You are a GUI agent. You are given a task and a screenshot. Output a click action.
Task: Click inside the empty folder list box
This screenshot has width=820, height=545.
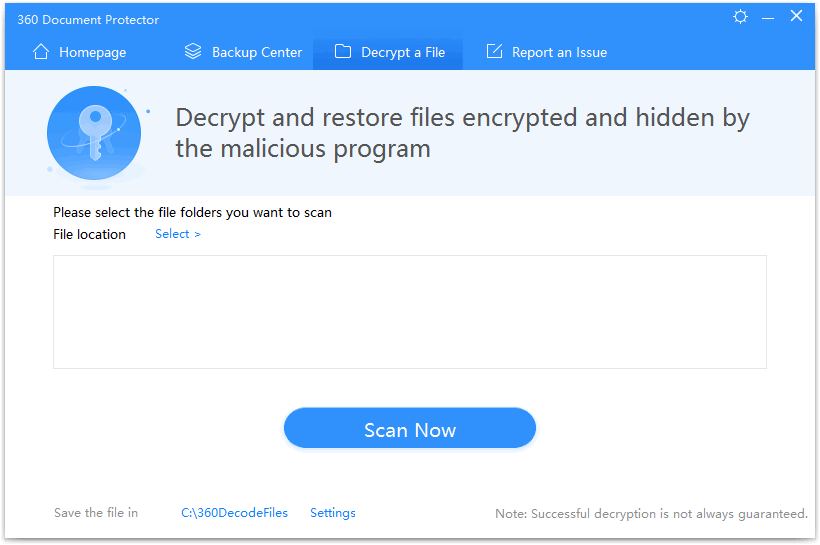[409, 311]
